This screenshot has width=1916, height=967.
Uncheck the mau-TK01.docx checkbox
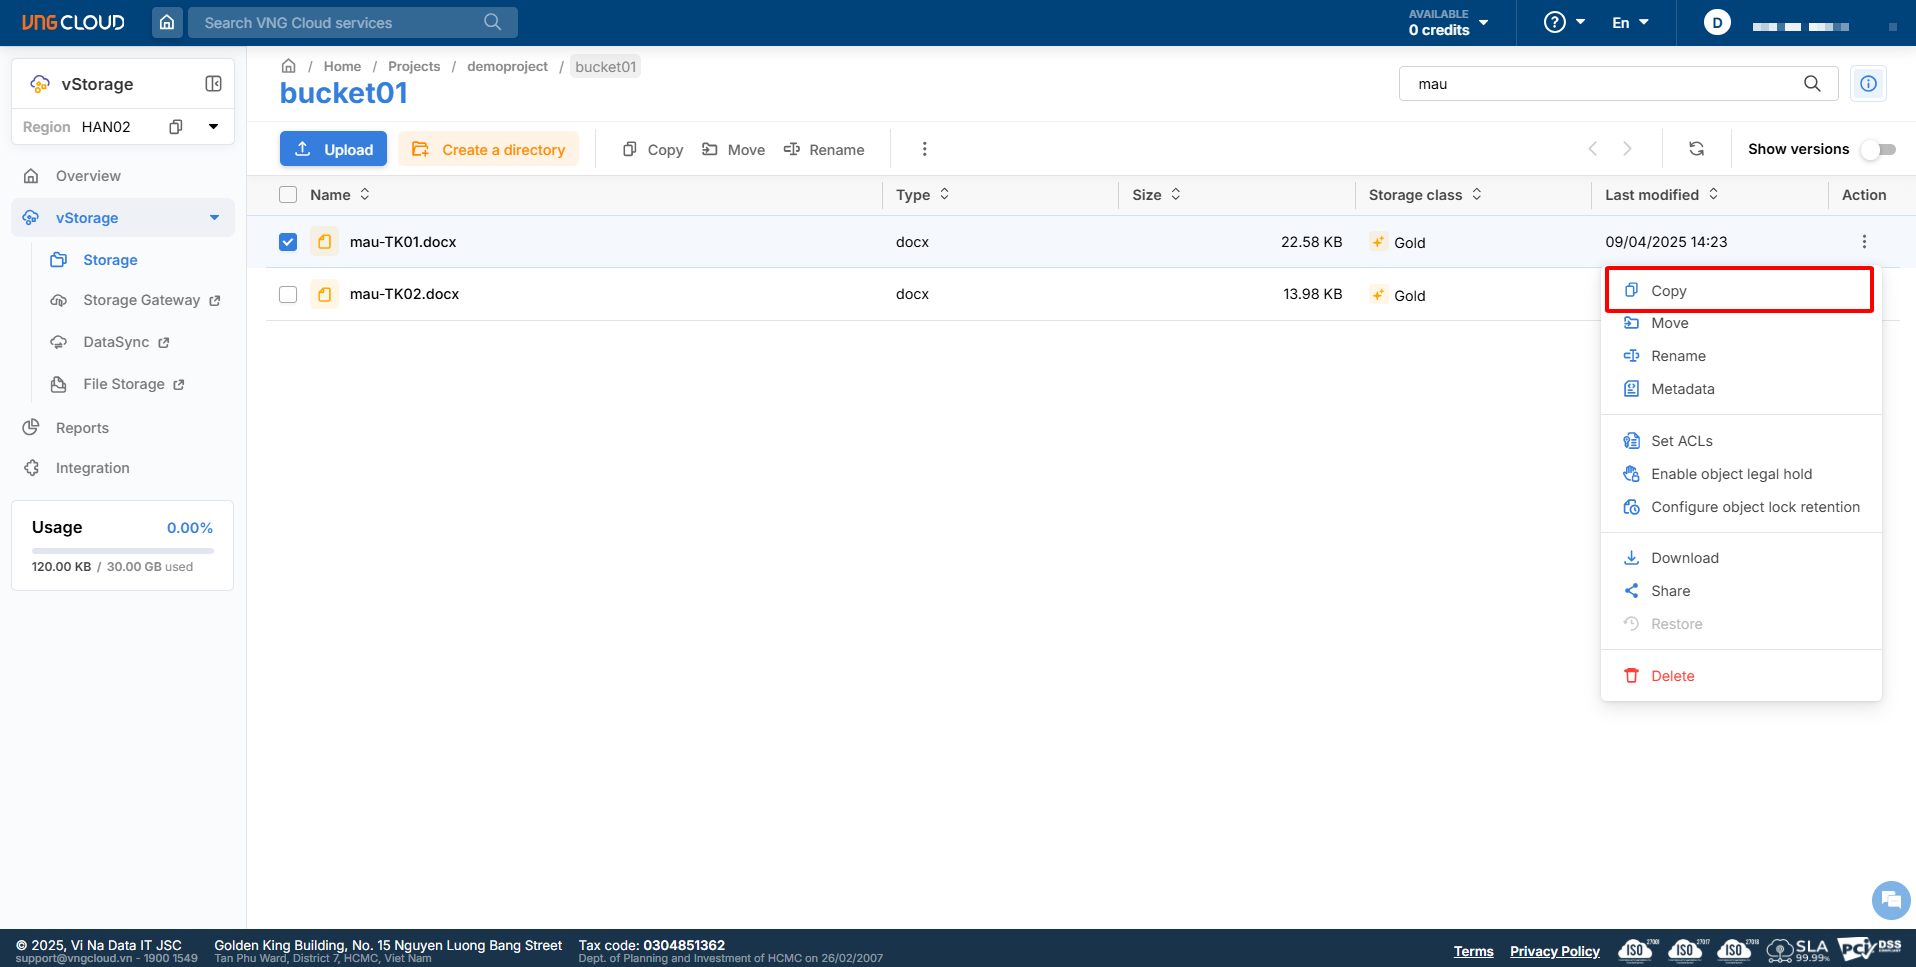coord(288,242)
